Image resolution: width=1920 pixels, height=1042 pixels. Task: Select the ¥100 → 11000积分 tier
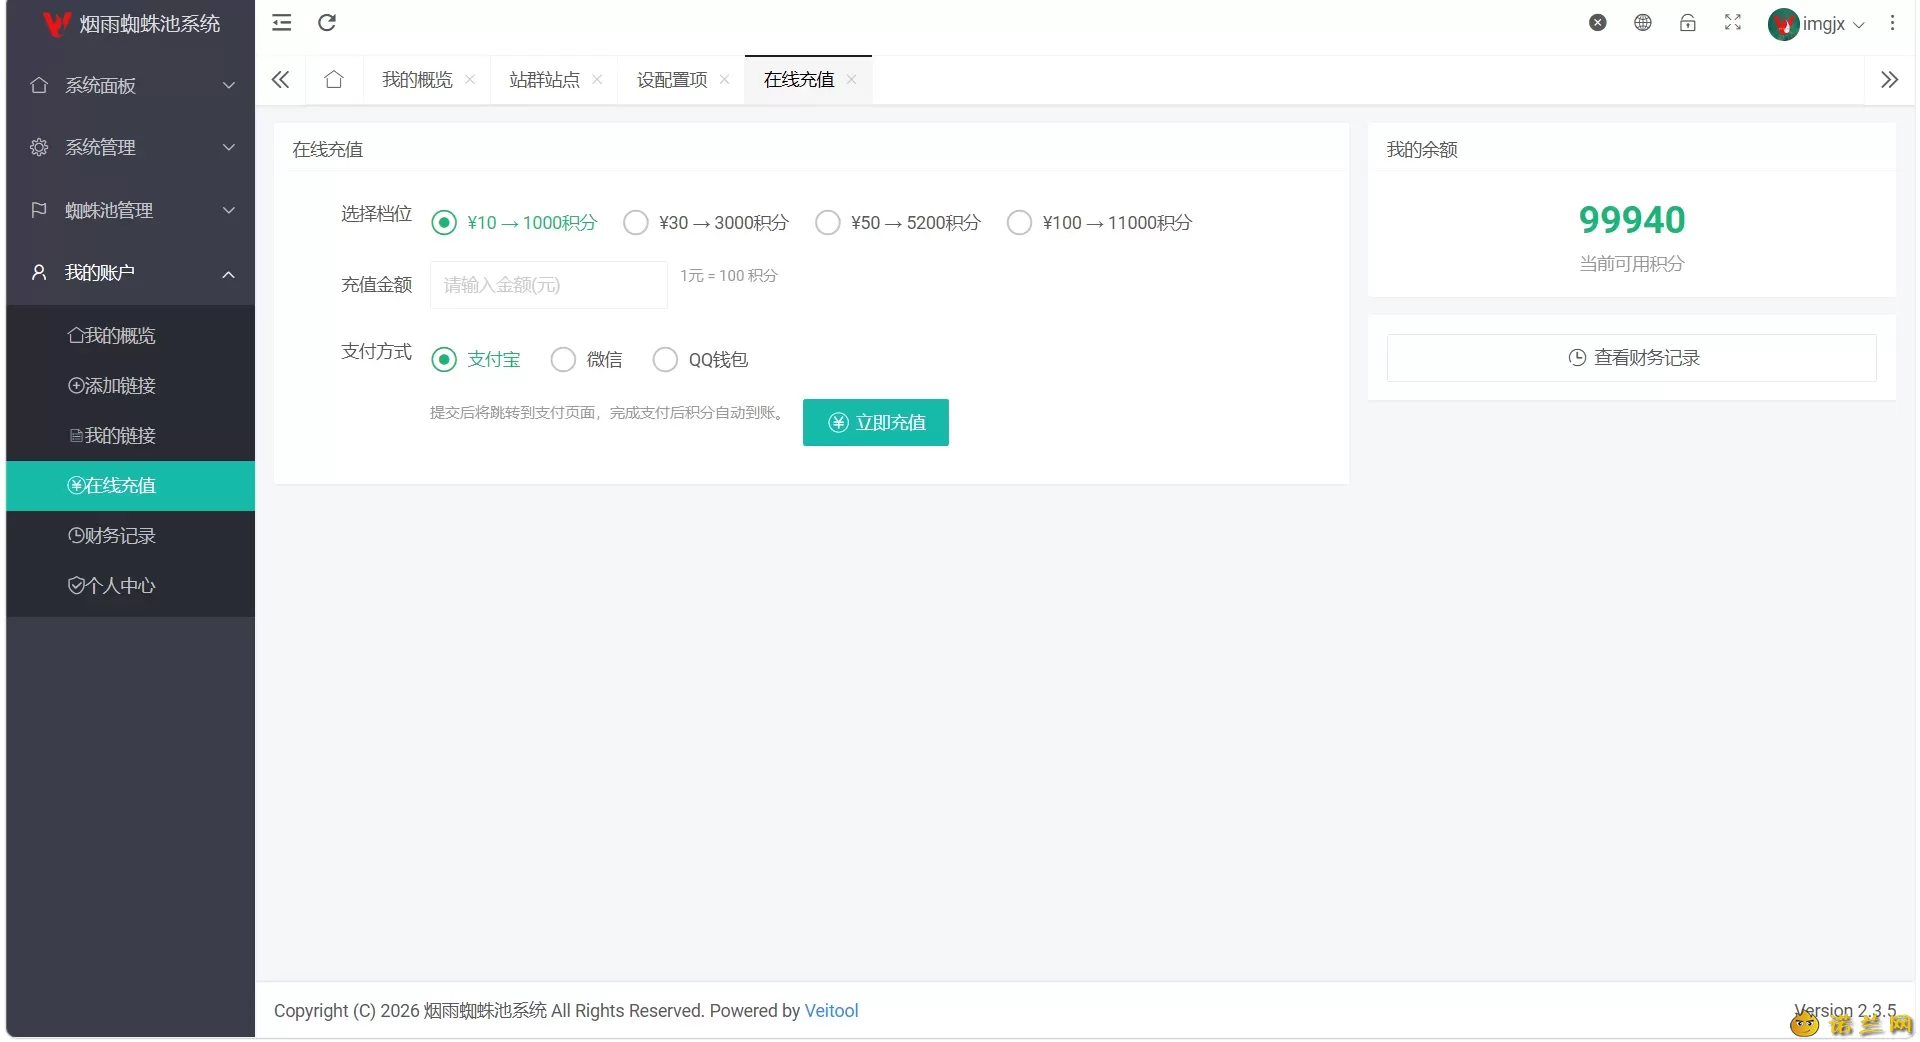(x=1100, y=223)
